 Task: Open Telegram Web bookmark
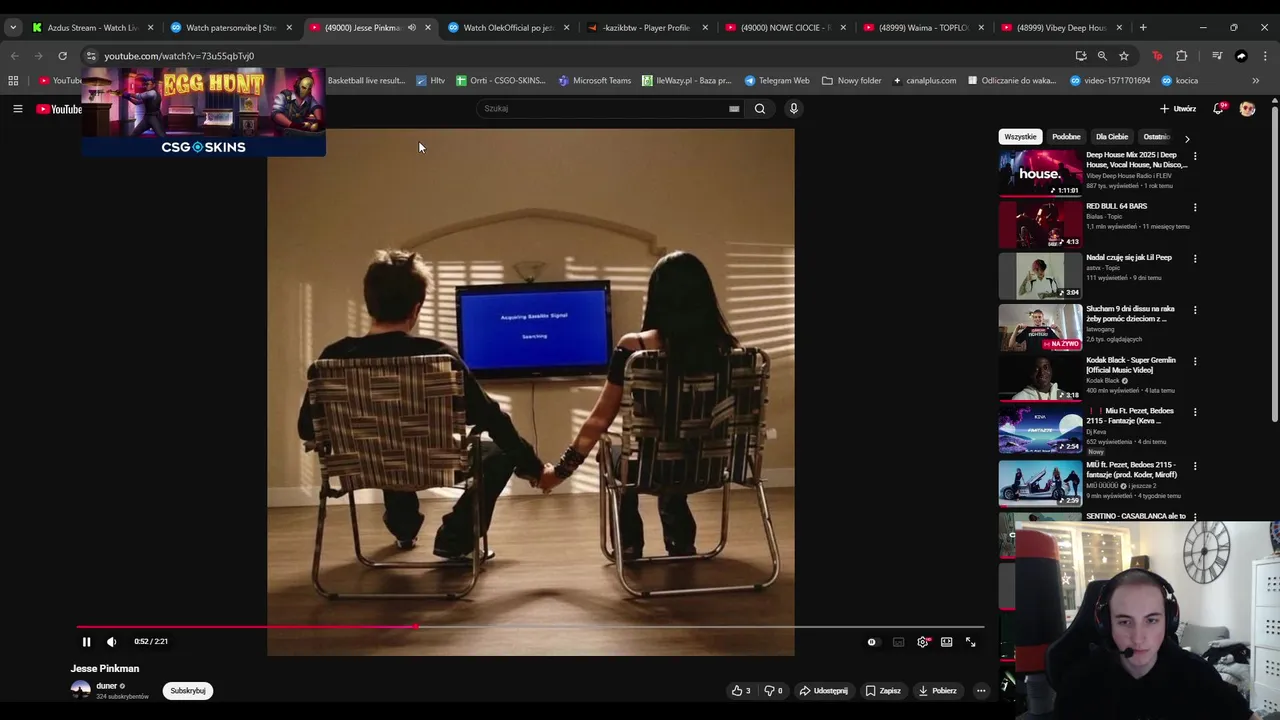777,80
